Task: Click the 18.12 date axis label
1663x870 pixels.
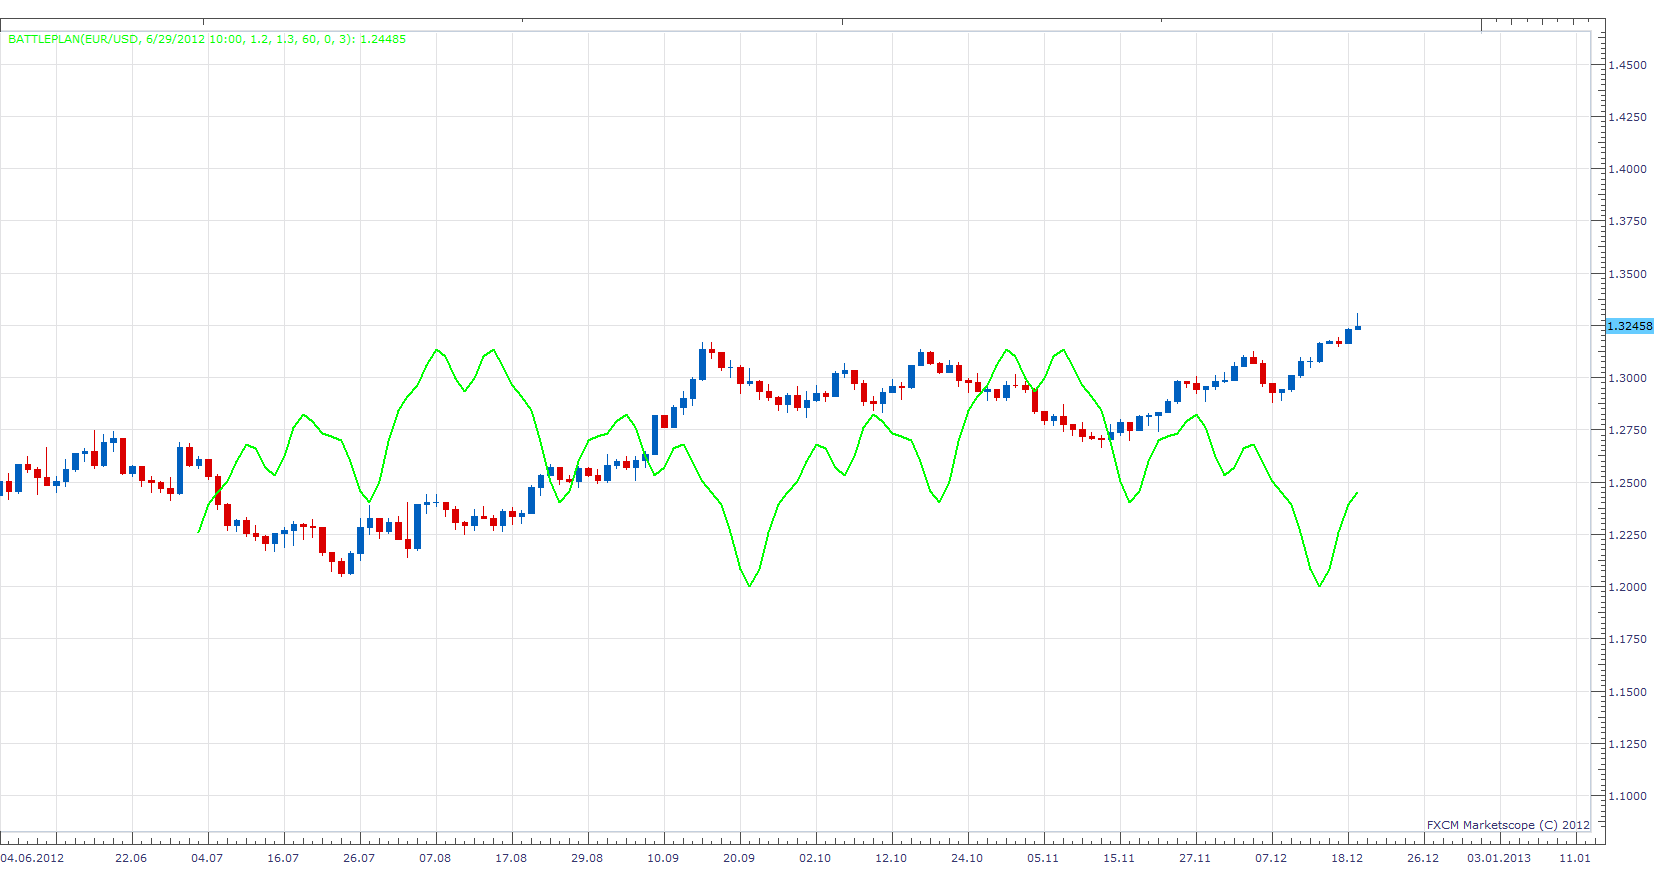Action: [1347, 858]
